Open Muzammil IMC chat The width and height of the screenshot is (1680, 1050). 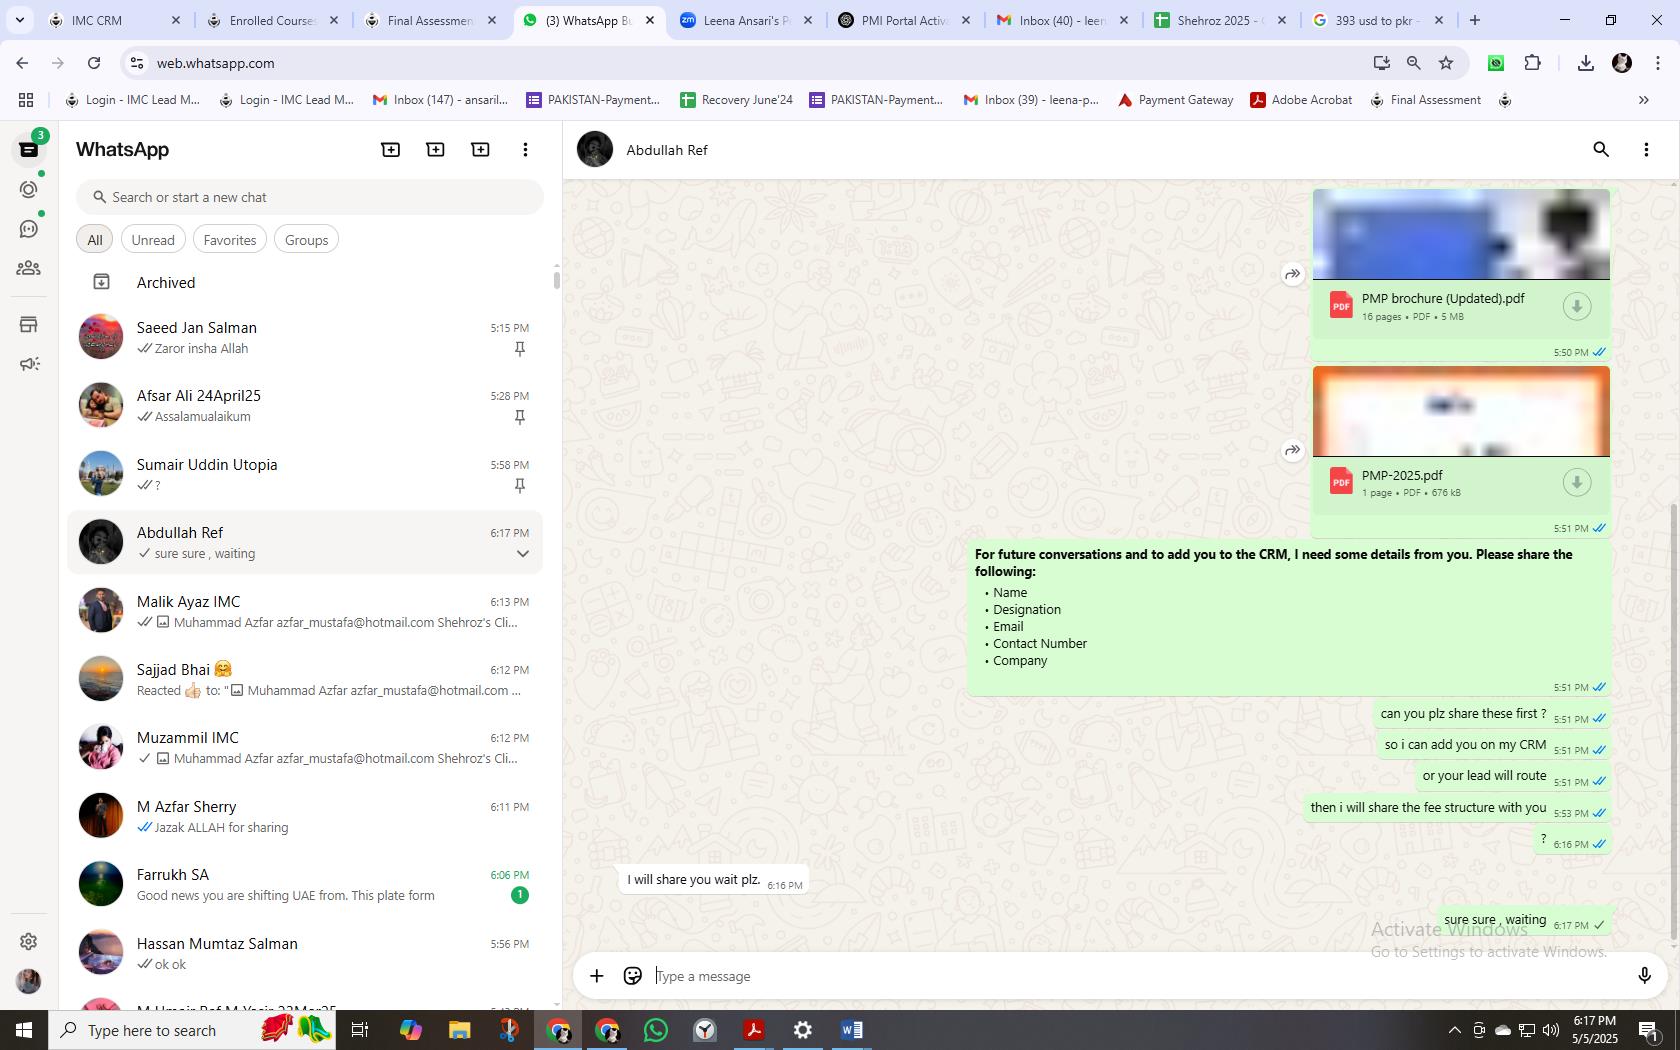(305, 748)
